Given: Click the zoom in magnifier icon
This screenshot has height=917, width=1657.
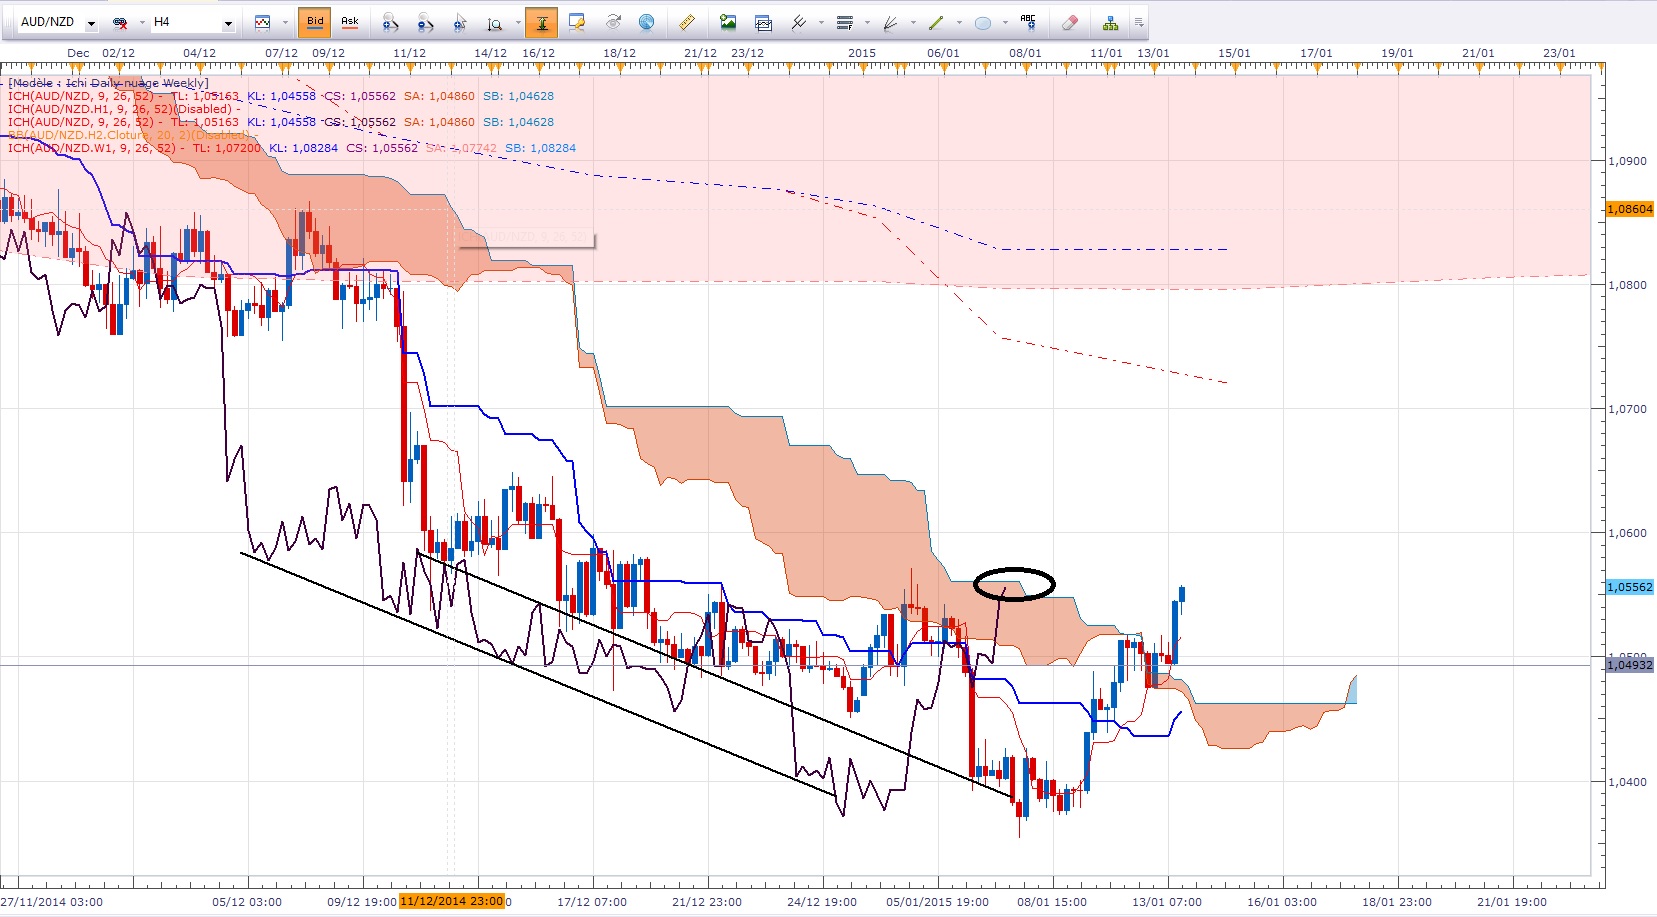Looking at the screenshot, I should (x=391, y=22).
